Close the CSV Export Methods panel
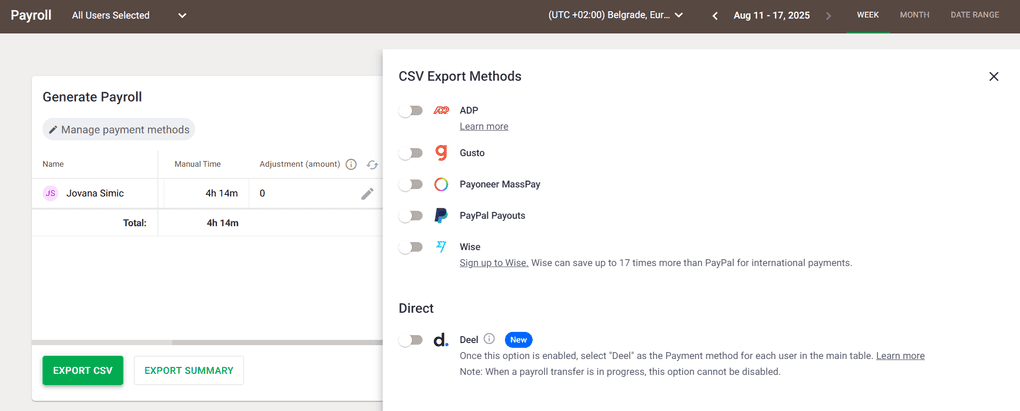The height and width of the screenshot is (411, 1020). click(x=993, y=77)
